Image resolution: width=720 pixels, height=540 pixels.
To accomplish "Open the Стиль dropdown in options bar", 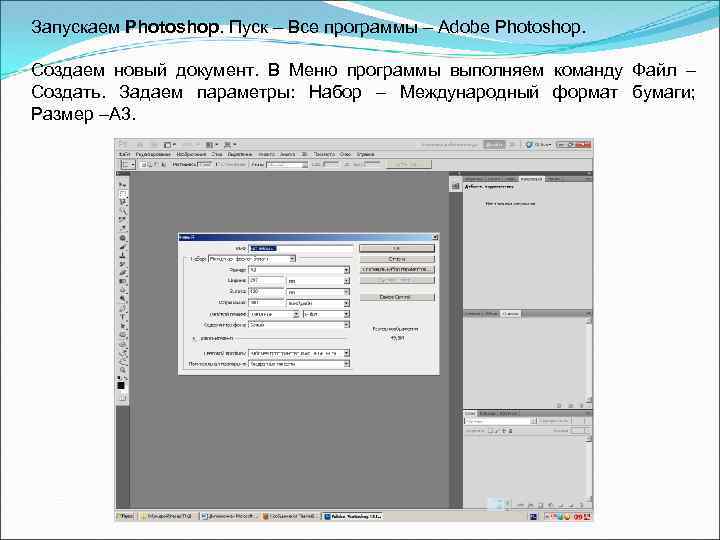I will (287, 164).
